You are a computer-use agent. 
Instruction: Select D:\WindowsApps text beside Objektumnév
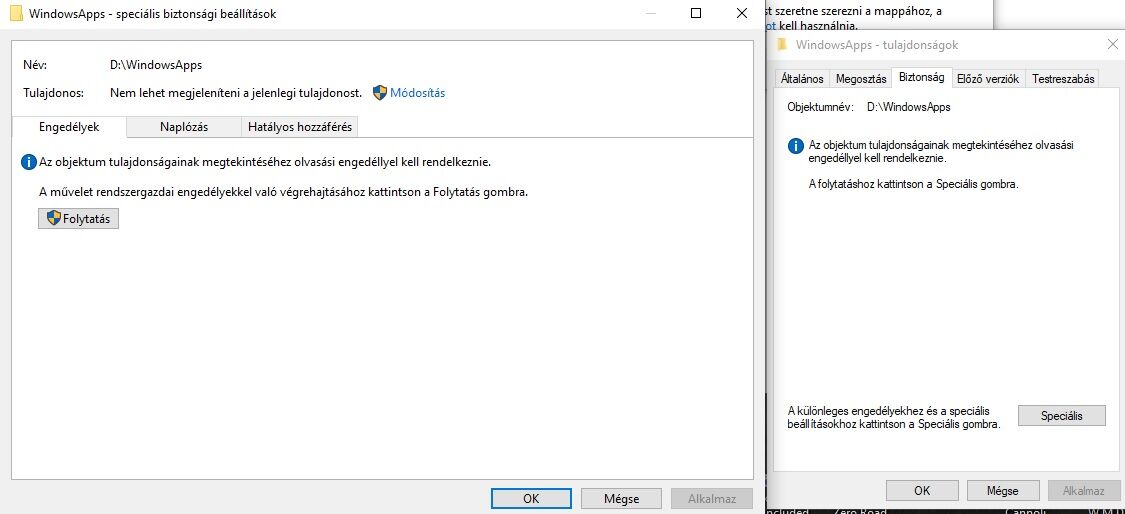[908, 107]
